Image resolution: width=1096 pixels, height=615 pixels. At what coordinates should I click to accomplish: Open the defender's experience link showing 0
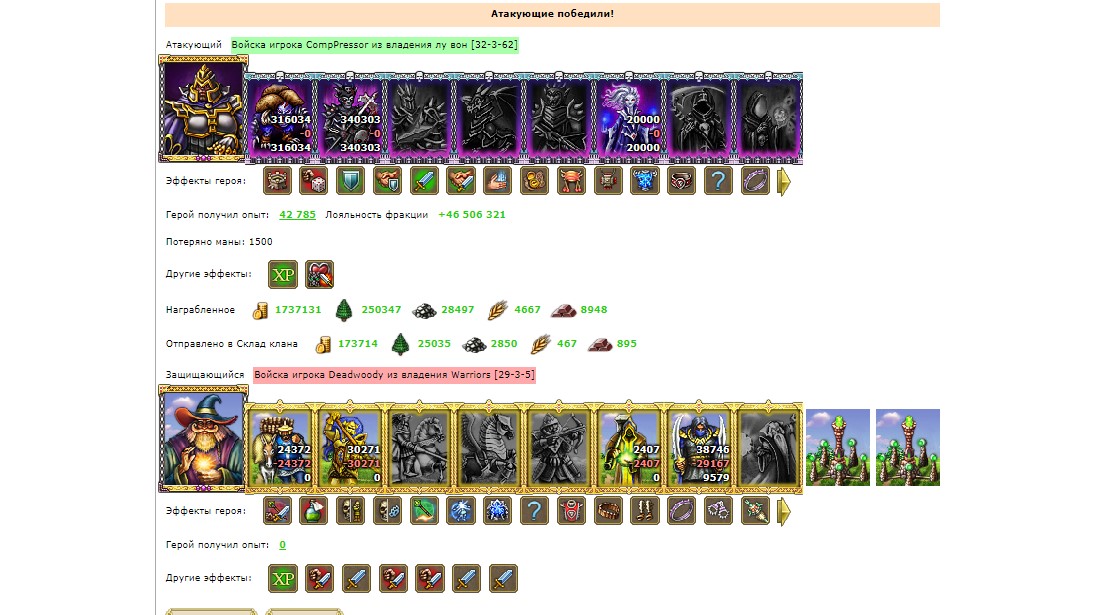[x=282, y=544]
